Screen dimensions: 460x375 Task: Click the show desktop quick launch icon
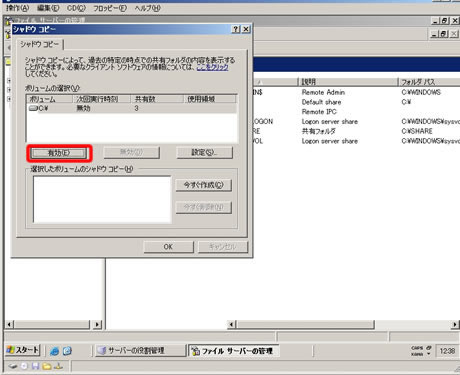point(67,351)
